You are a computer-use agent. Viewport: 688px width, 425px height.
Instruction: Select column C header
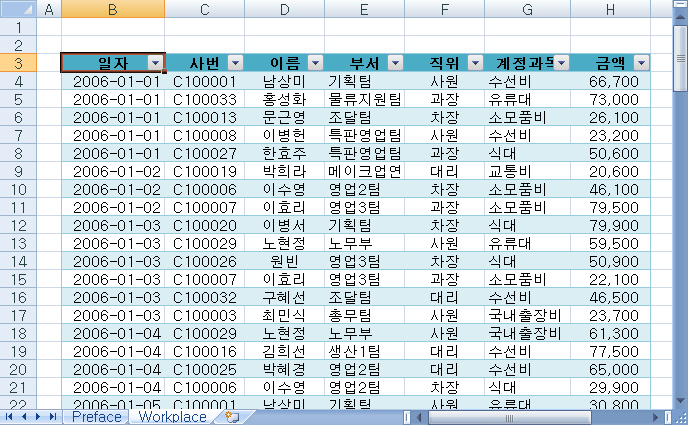coord(204,9)
